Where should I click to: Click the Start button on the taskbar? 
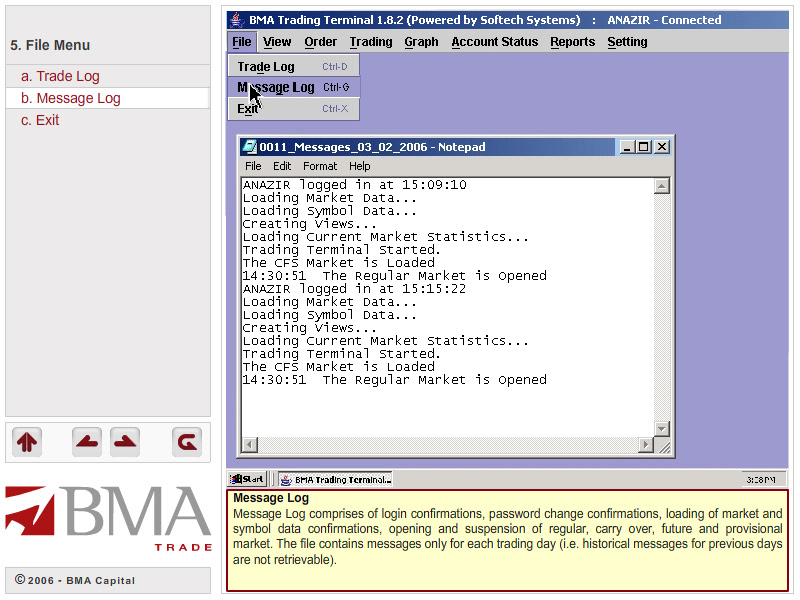[x=247, y=479]
